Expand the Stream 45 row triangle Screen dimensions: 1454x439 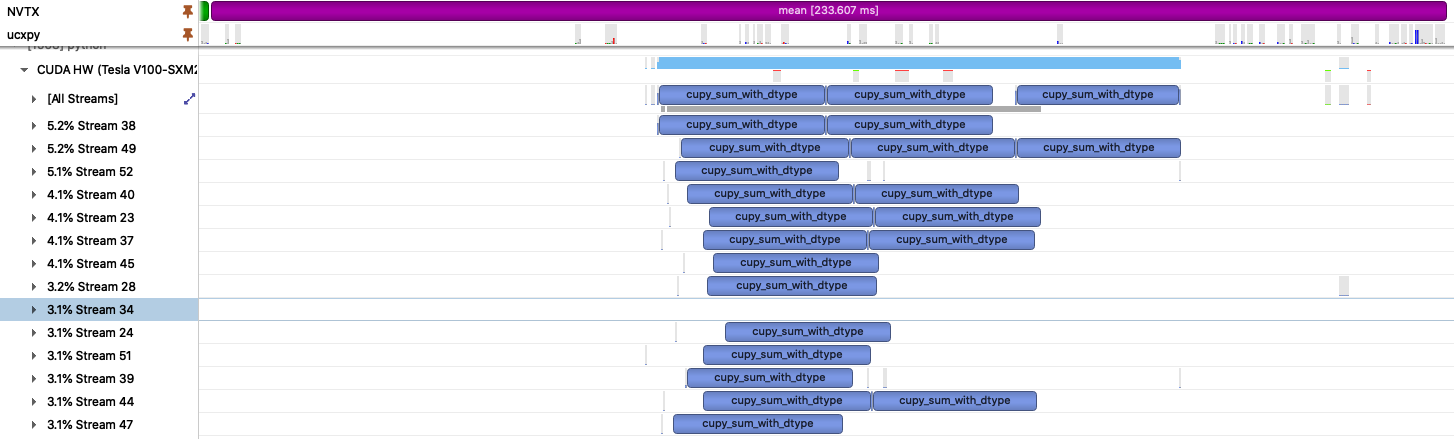tap(34, 264)
